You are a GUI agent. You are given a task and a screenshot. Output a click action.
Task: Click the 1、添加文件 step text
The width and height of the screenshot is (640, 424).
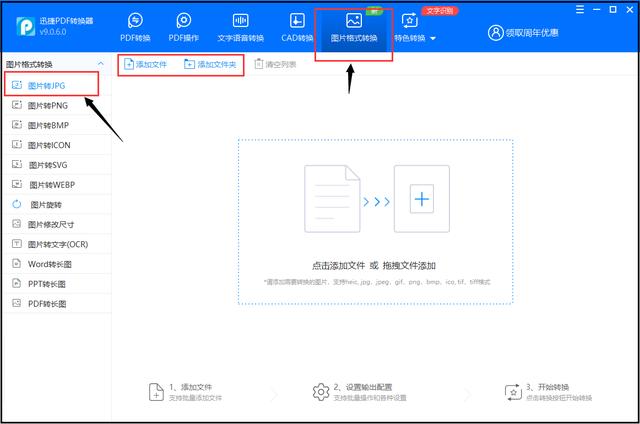tap(191, 386)
